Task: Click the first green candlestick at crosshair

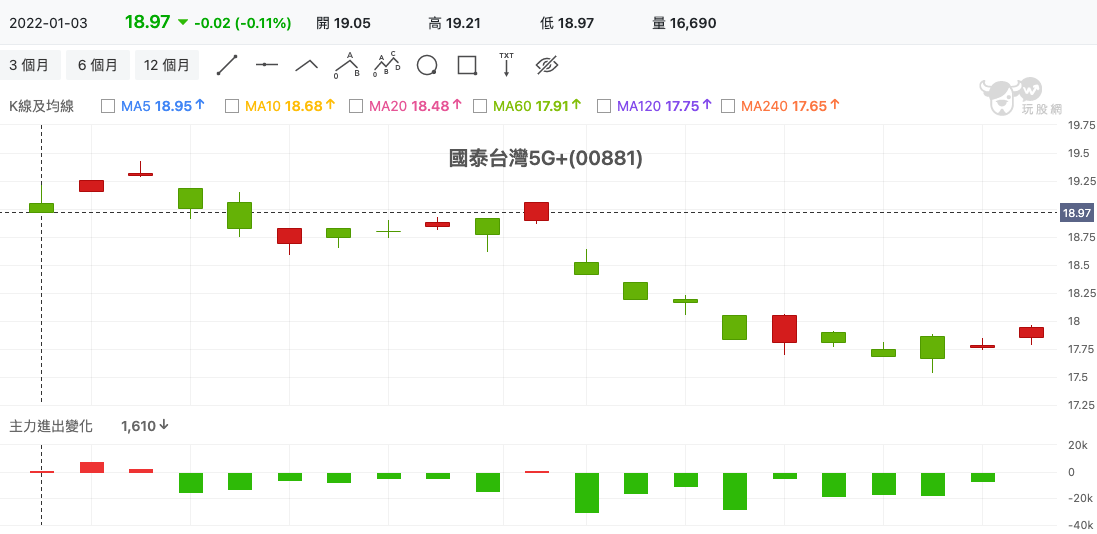Action: (41, 208)
